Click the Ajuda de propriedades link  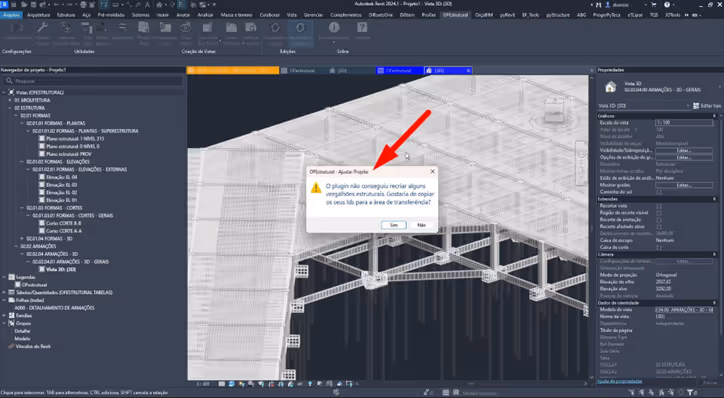click(x=619, y=381)
